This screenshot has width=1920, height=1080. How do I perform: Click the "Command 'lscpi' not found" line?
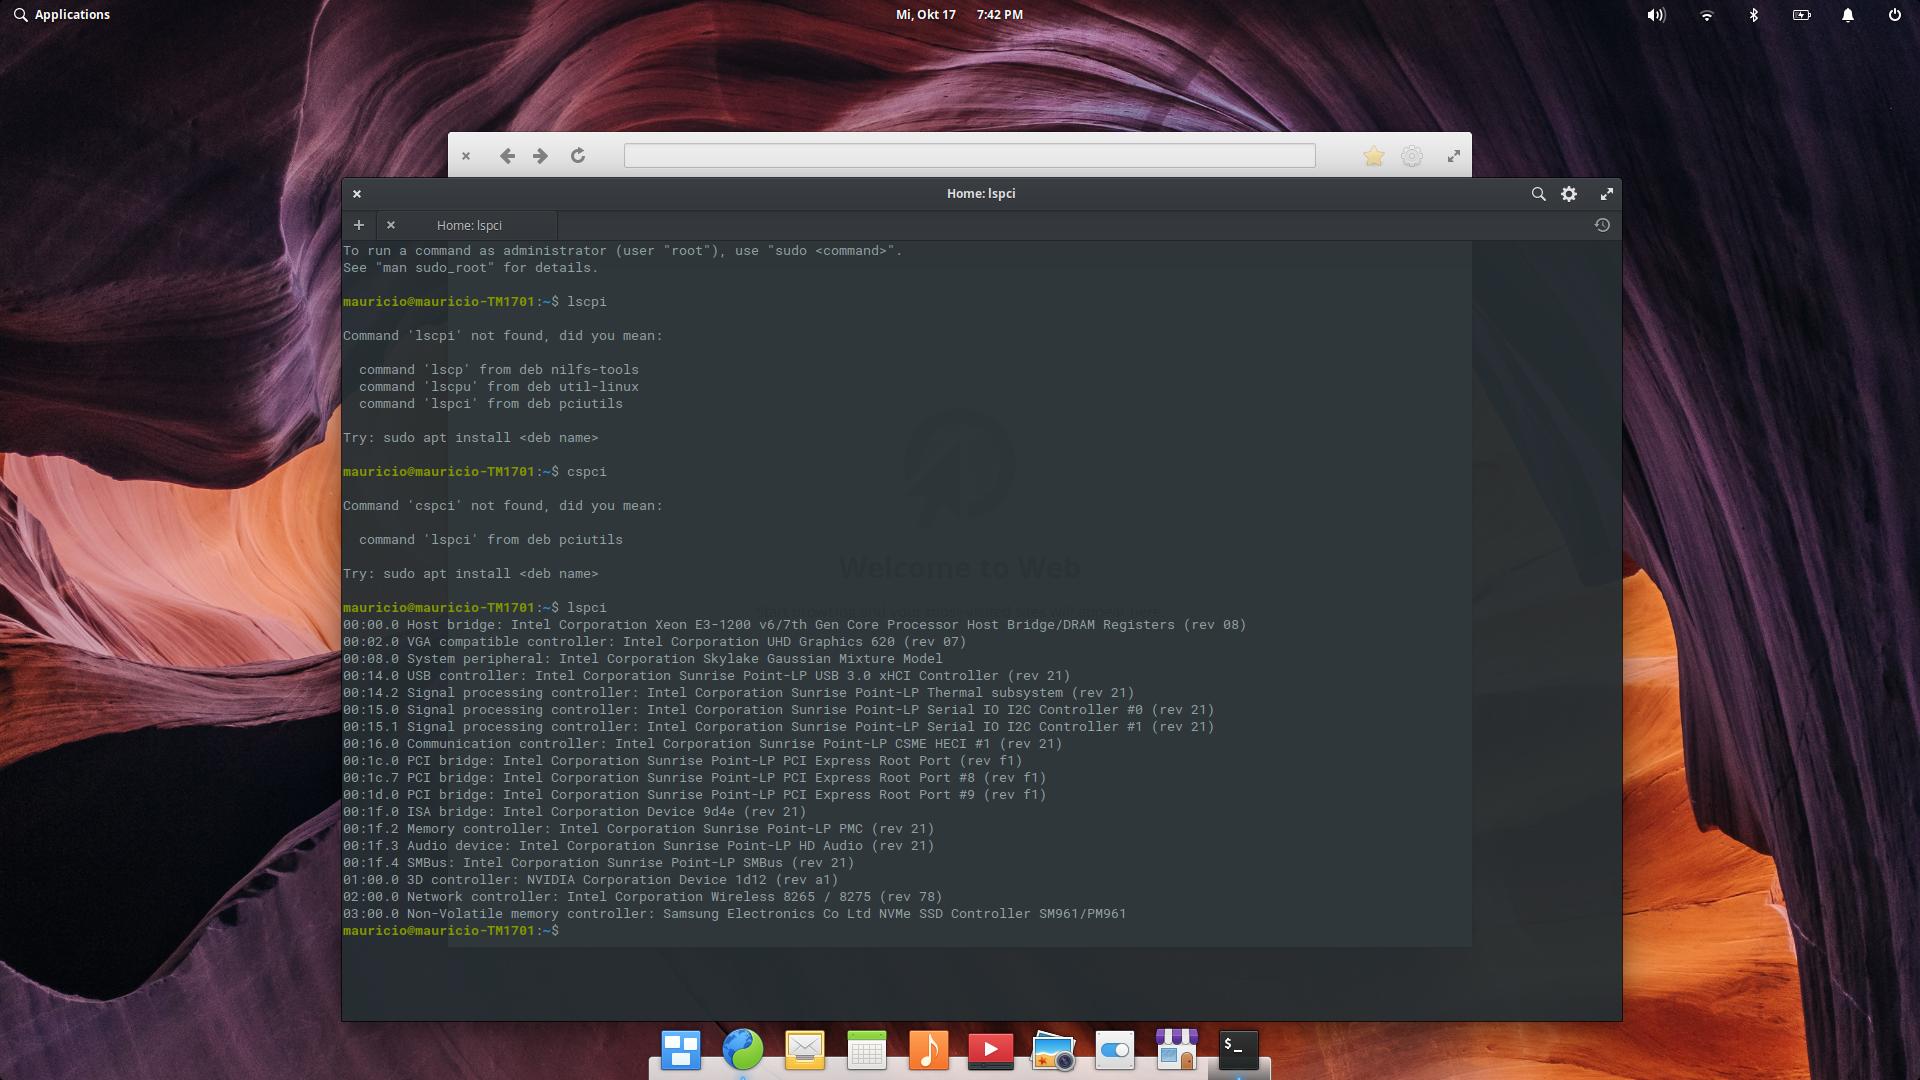pyautogui.click(x=503, y=336)
